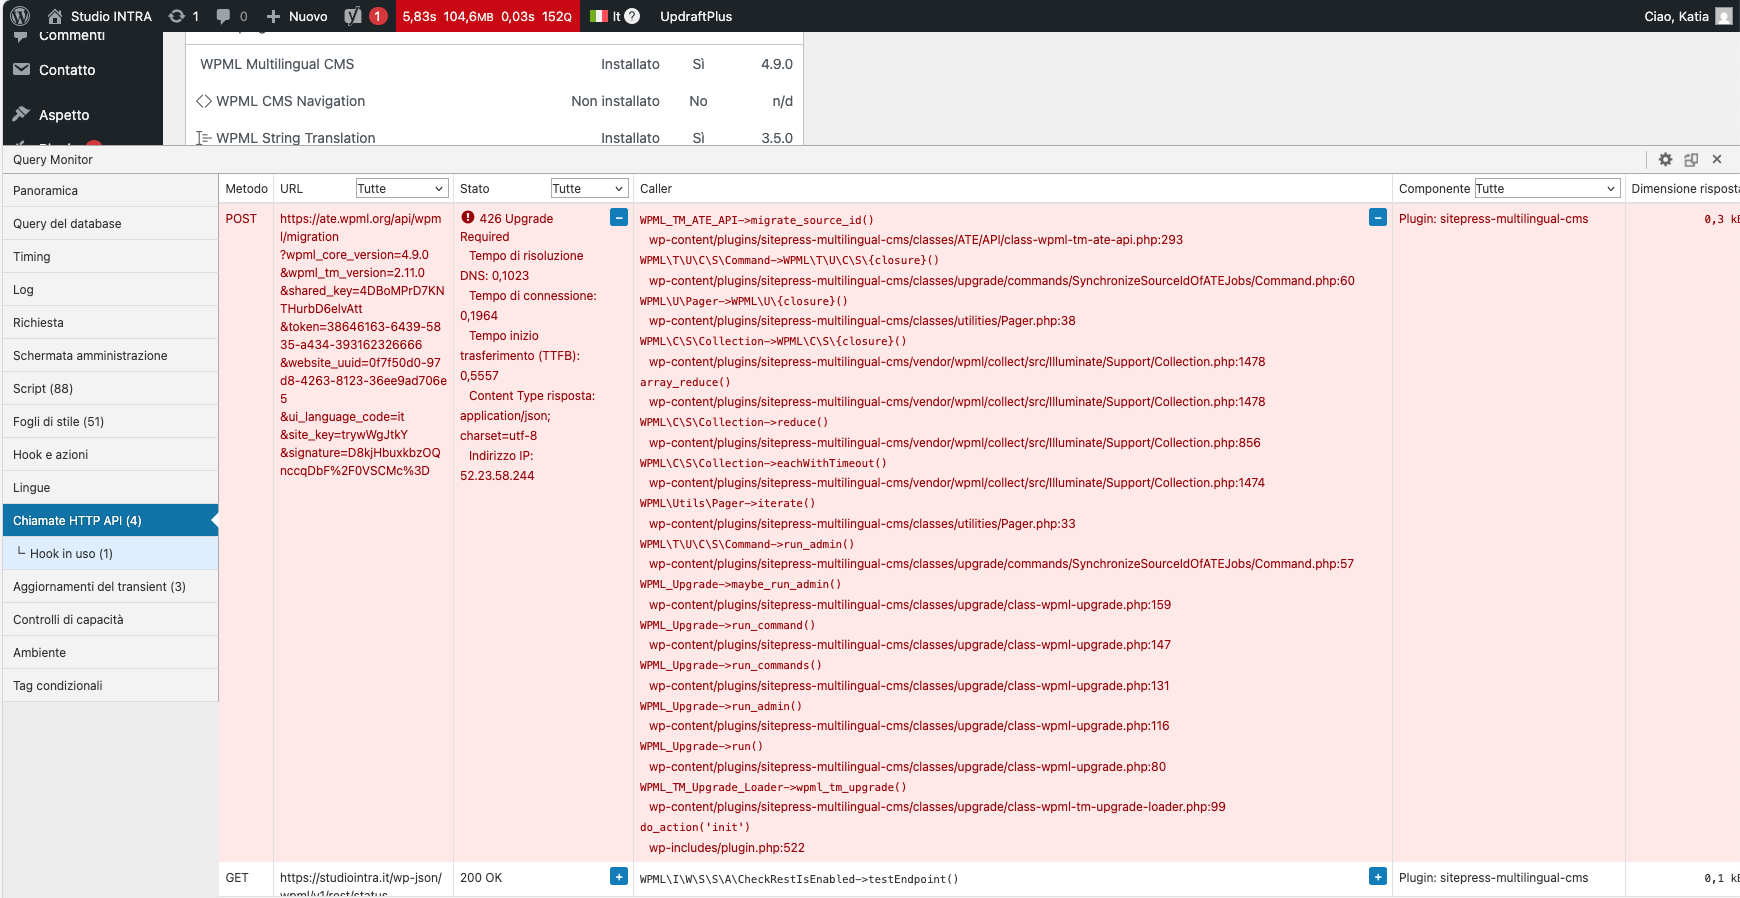Click the Query Monitor stats in admin bar
The height and width of the screenshot is (898, 1740).
coord(487,16)
